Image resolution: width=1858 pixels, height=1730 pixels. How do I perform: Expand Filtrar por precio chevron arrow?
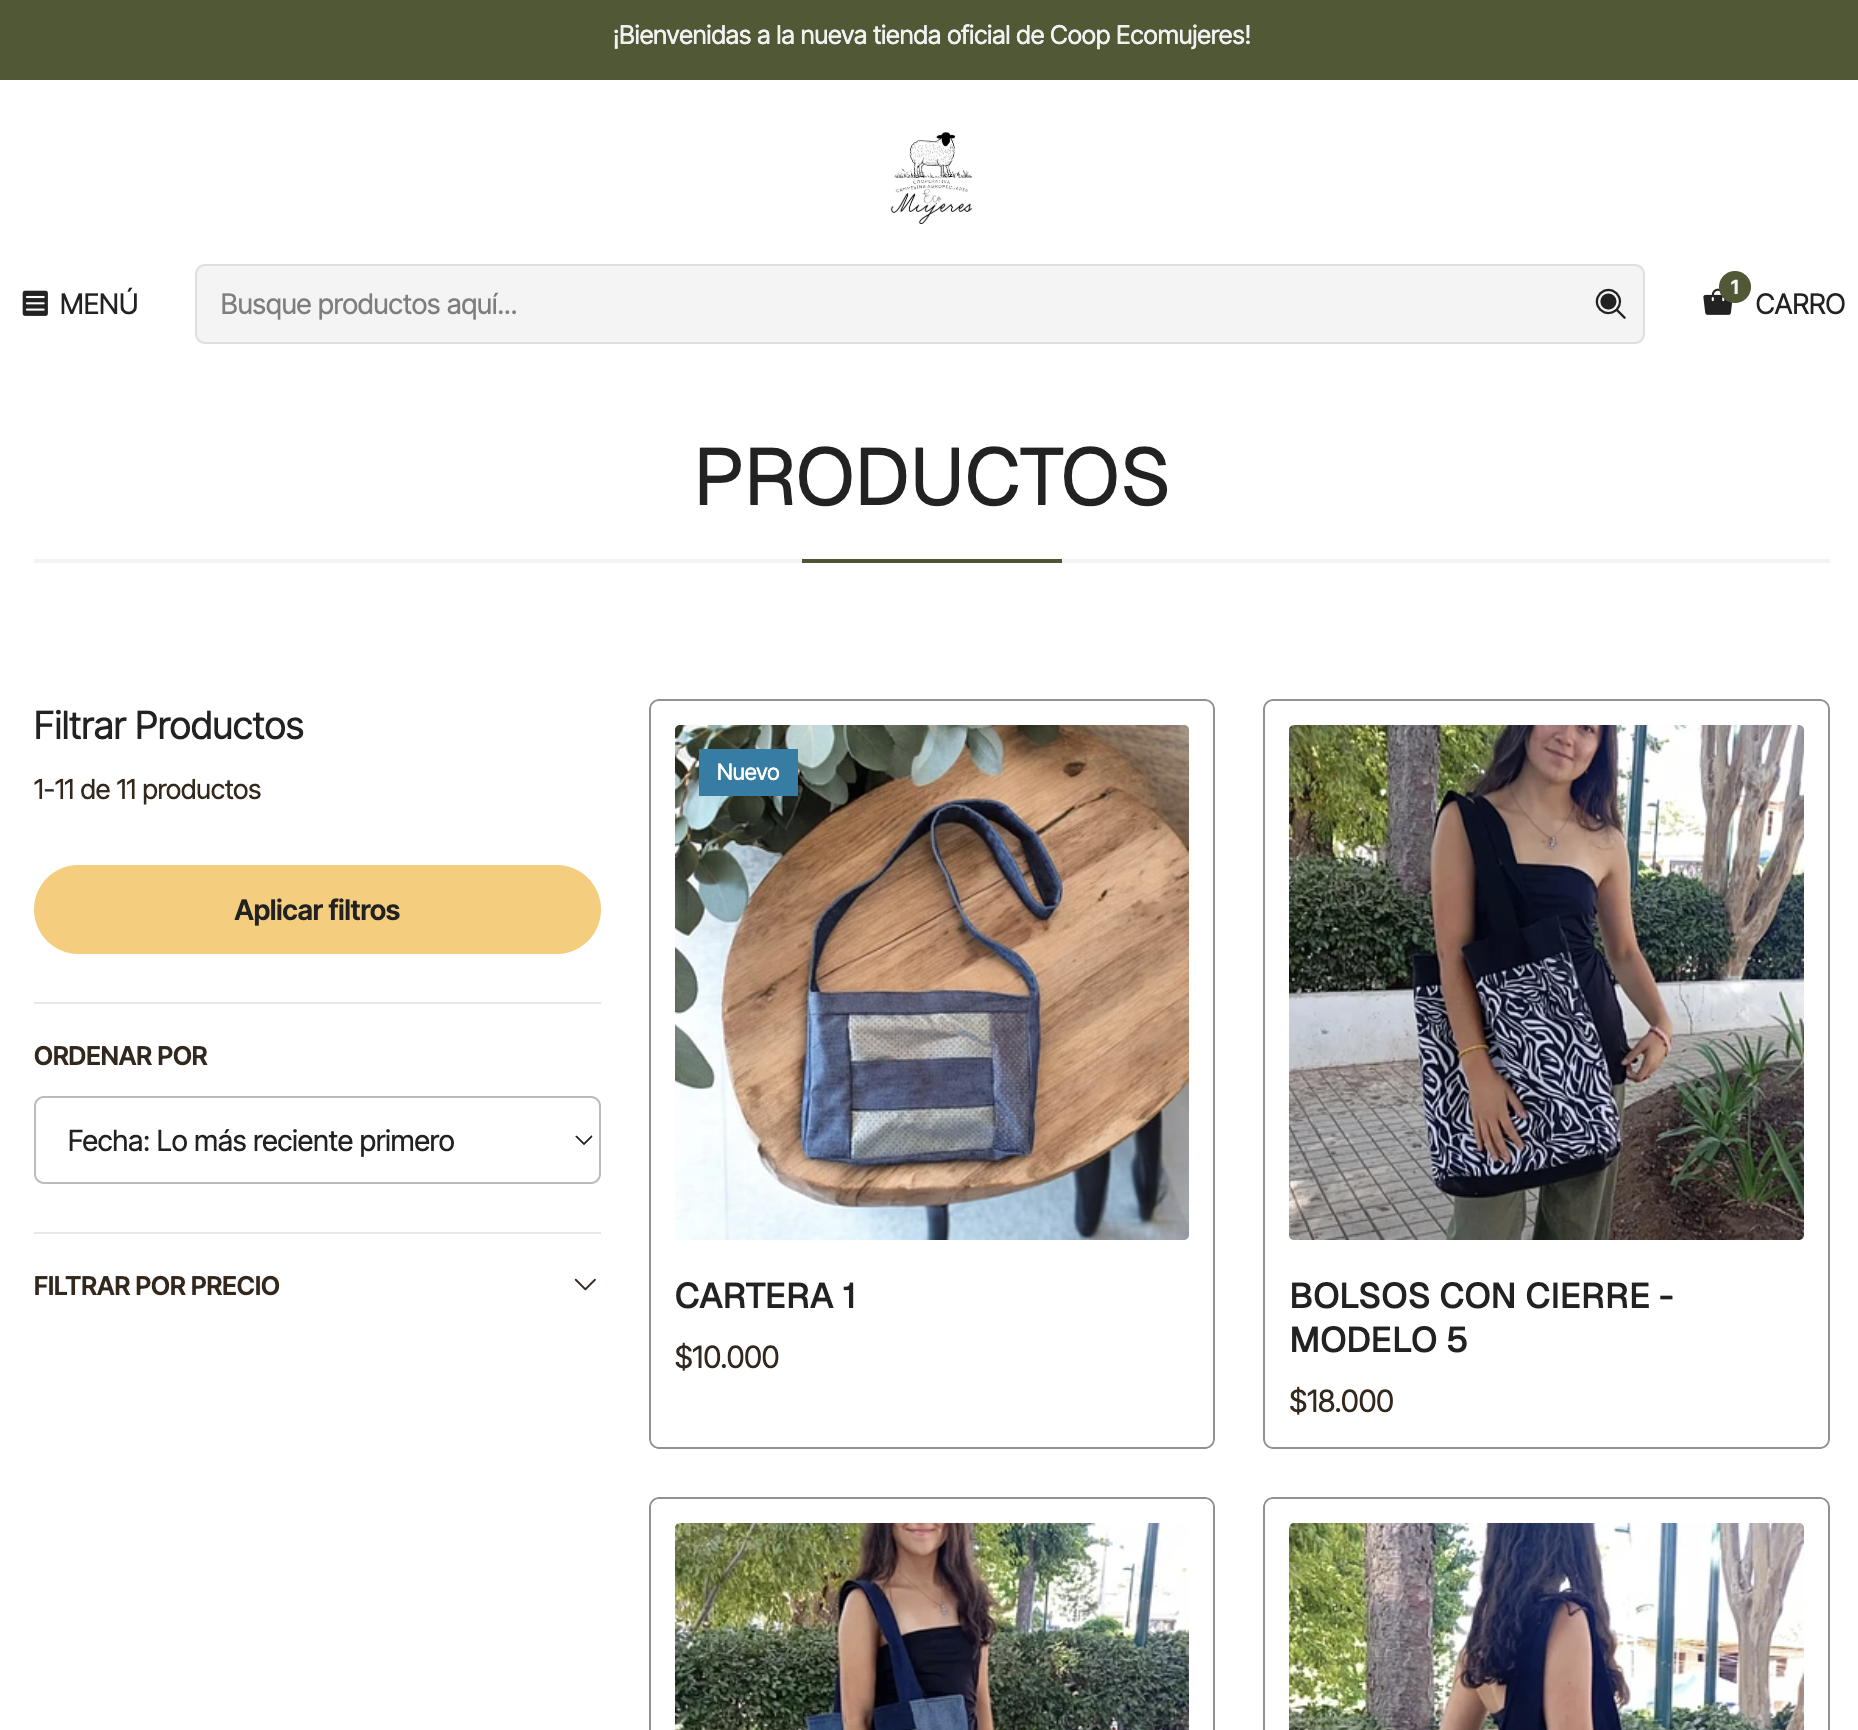point(585,1285)
